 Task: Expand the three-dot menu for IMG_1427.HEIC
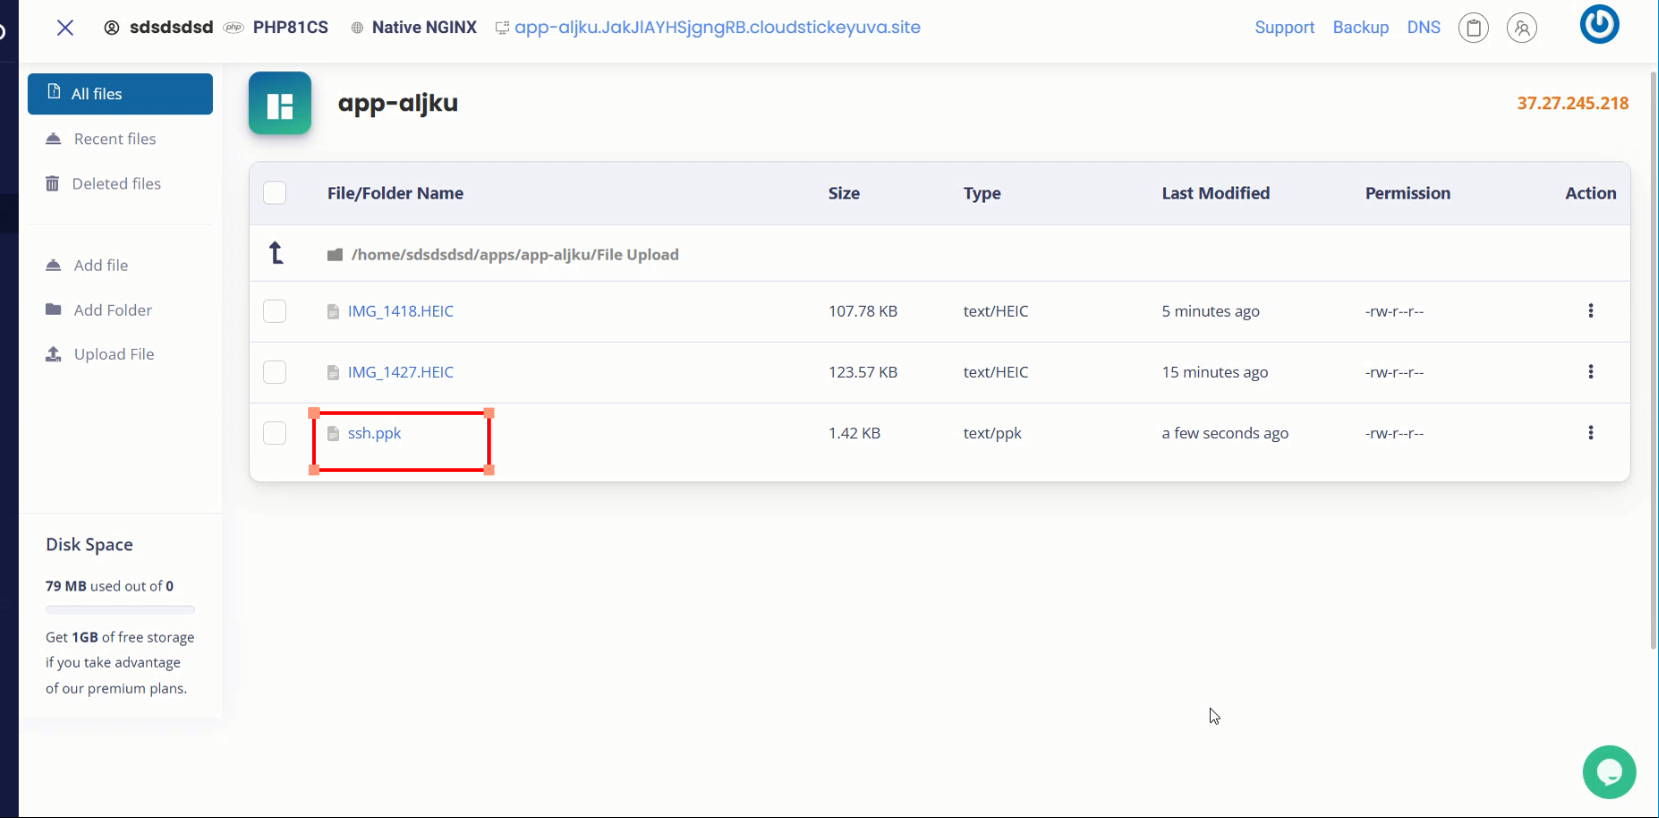(x=1590, y=372)
